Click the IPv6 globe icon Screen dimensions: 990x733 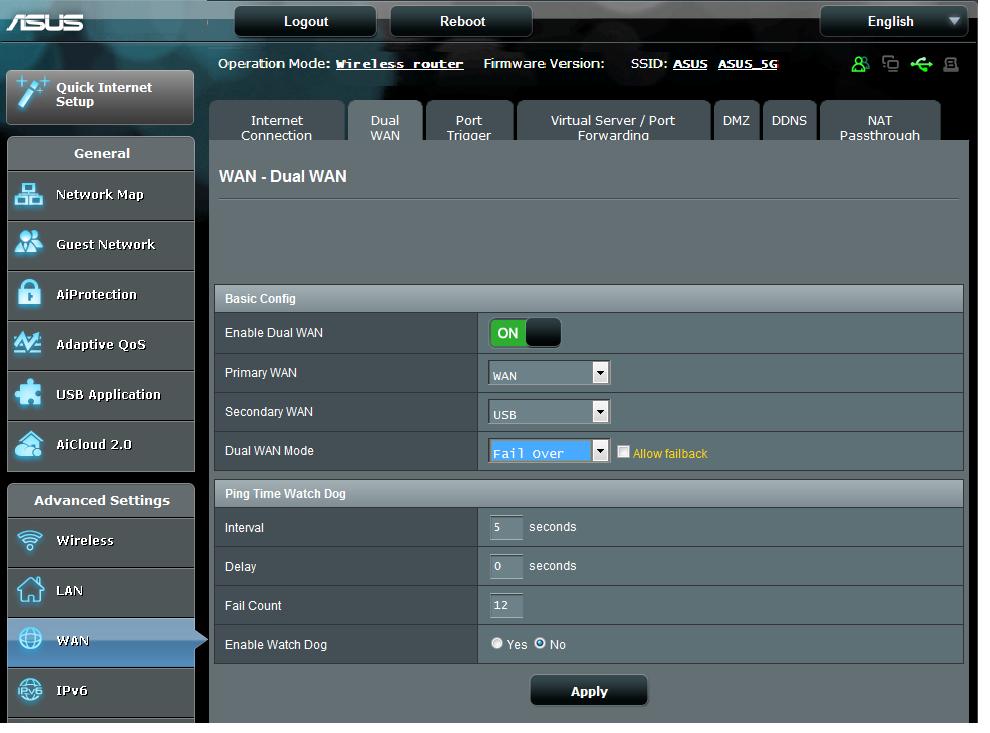click(30, 689)
